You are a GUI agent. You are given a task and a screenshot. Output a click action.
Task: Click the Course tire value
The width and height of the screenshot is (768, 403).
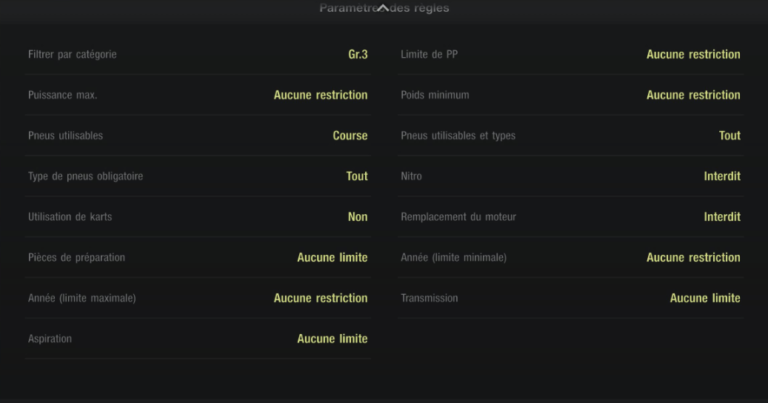[x=350, y=135]
